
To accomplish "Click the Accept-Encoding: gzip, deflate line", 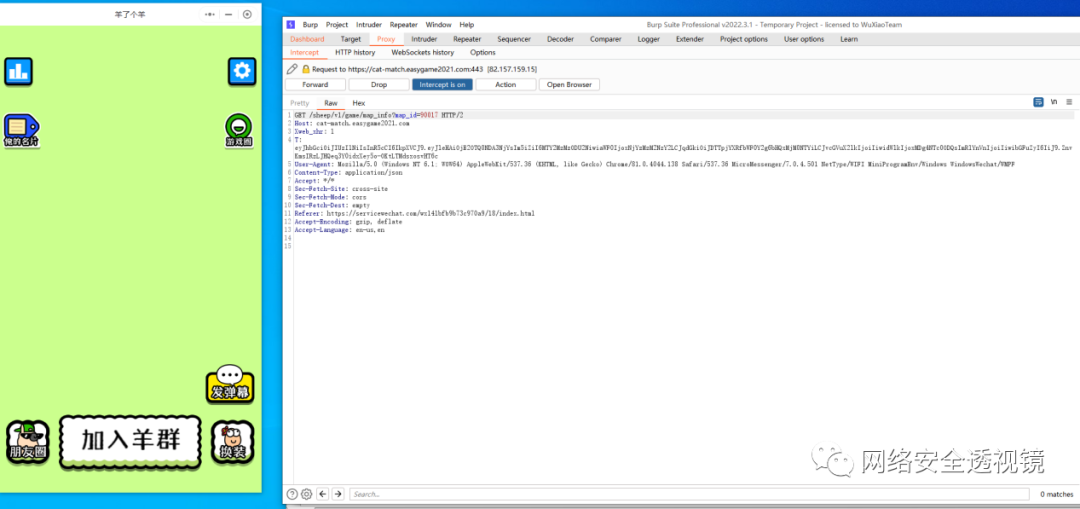I will click(x=348, y=222).
